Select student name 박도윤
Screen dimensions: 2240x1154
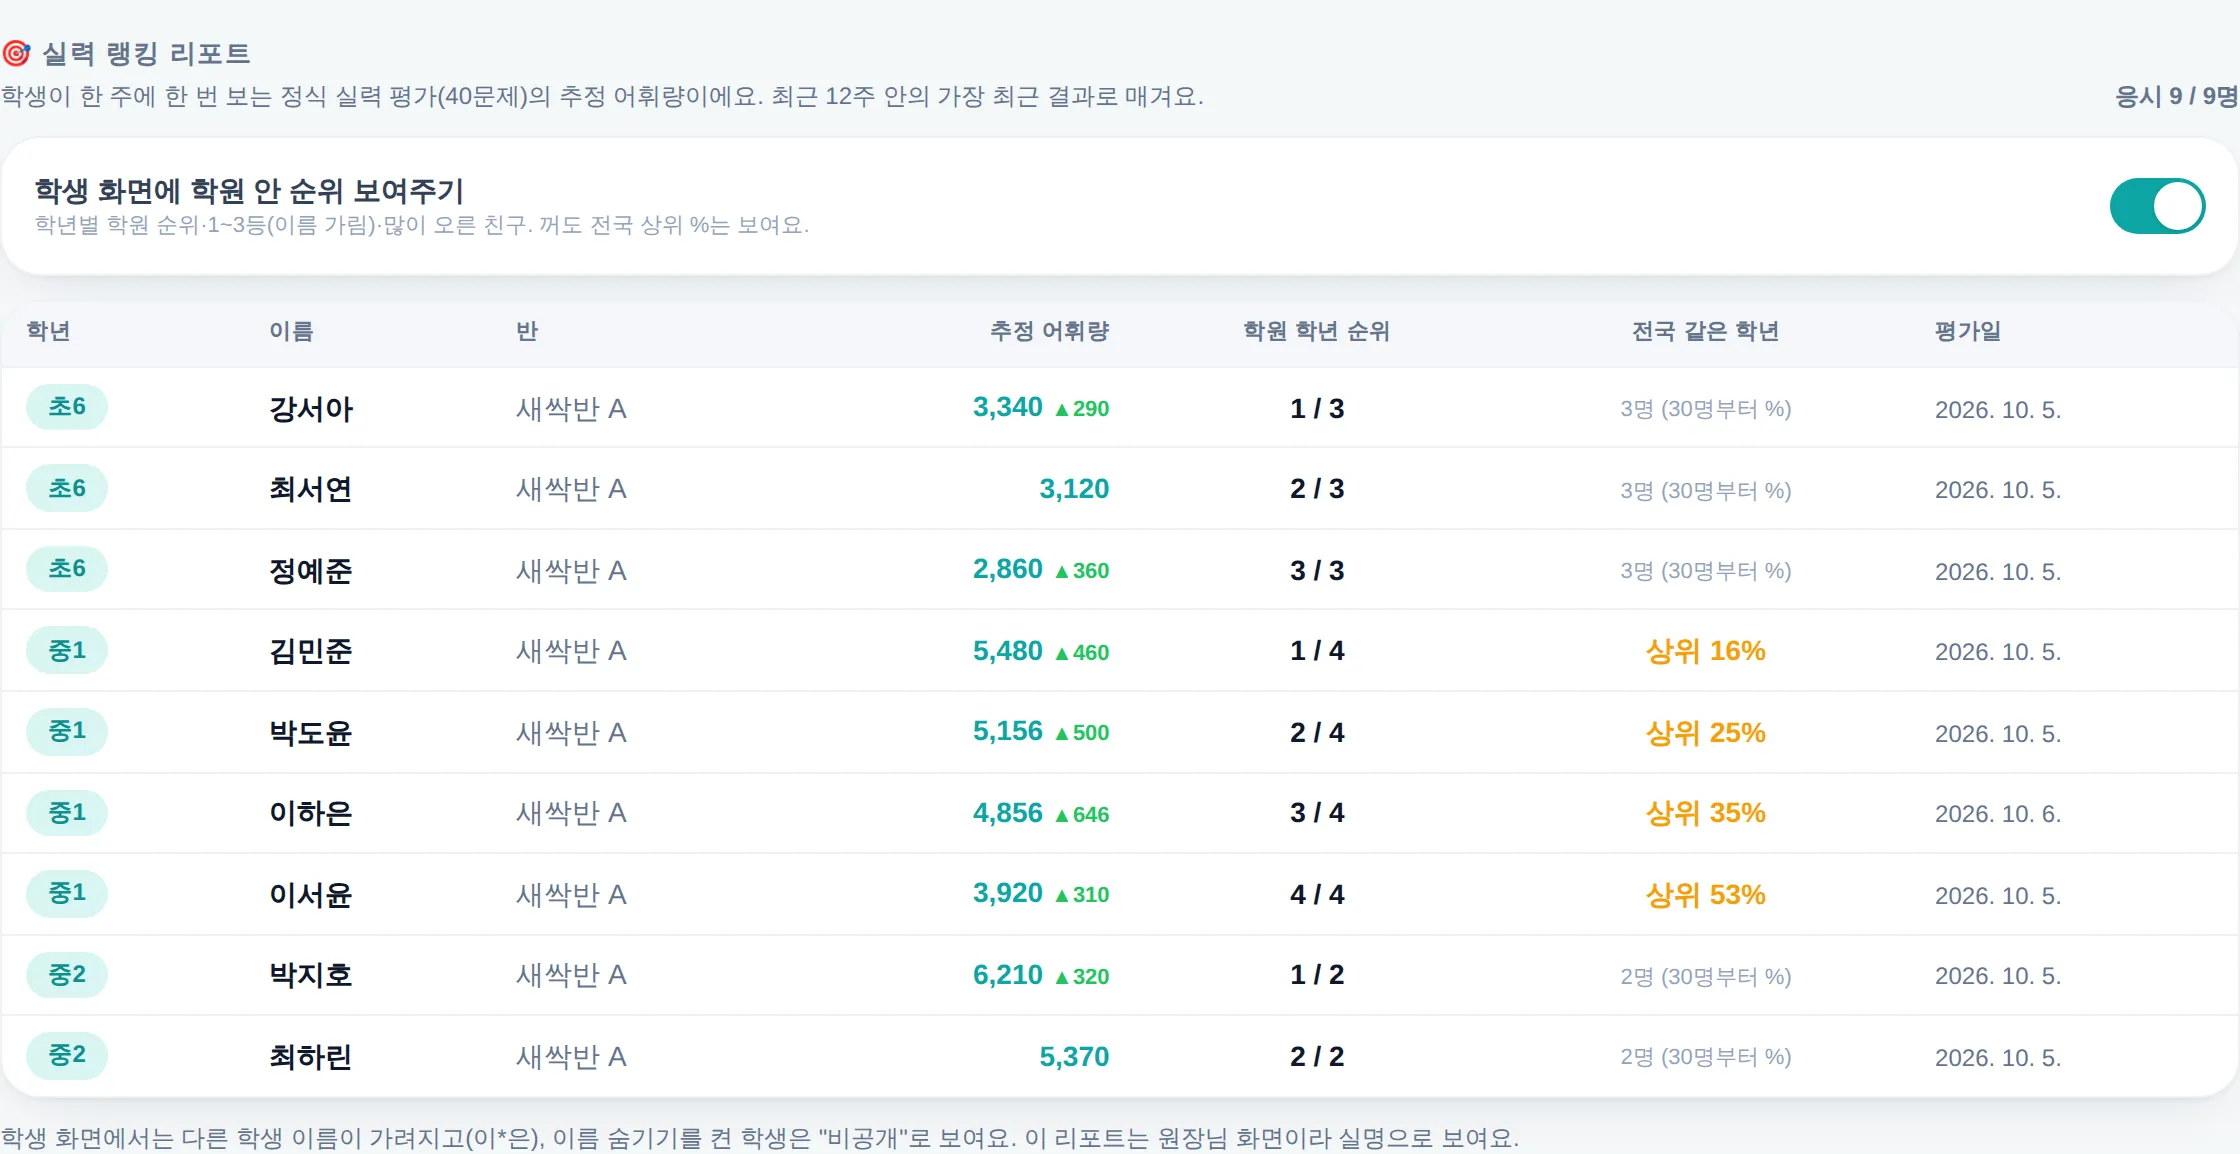click(311, 733)
